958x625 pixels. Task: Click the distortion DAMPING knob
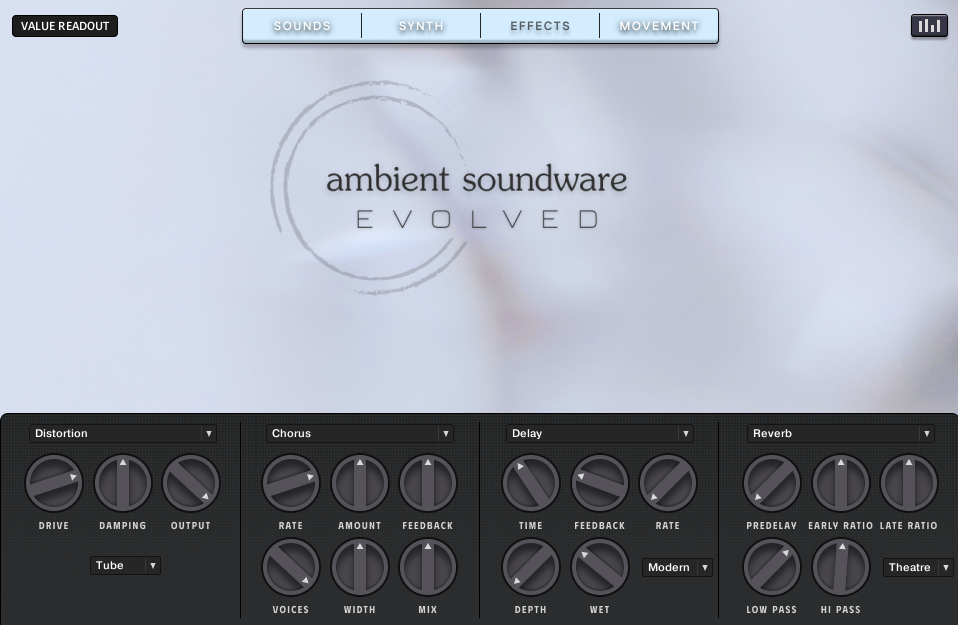pos(123,484)
